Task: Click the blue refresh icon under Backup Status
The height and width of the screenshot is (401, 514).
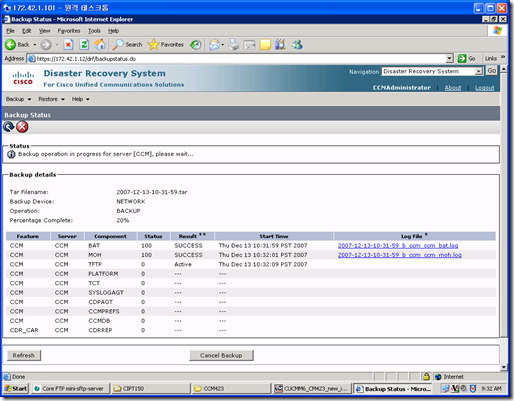Action: pyautogui.click(x=9, y=127)
